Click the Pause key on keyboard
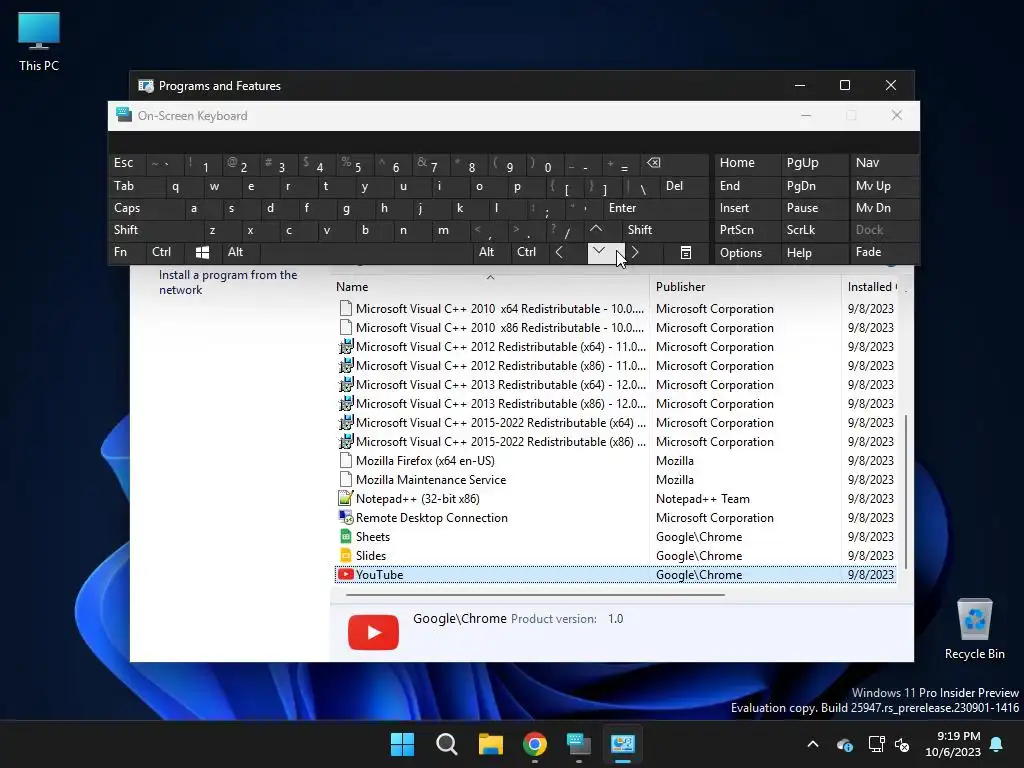Screen dimensions: 1024x768 tap(814, 208)
